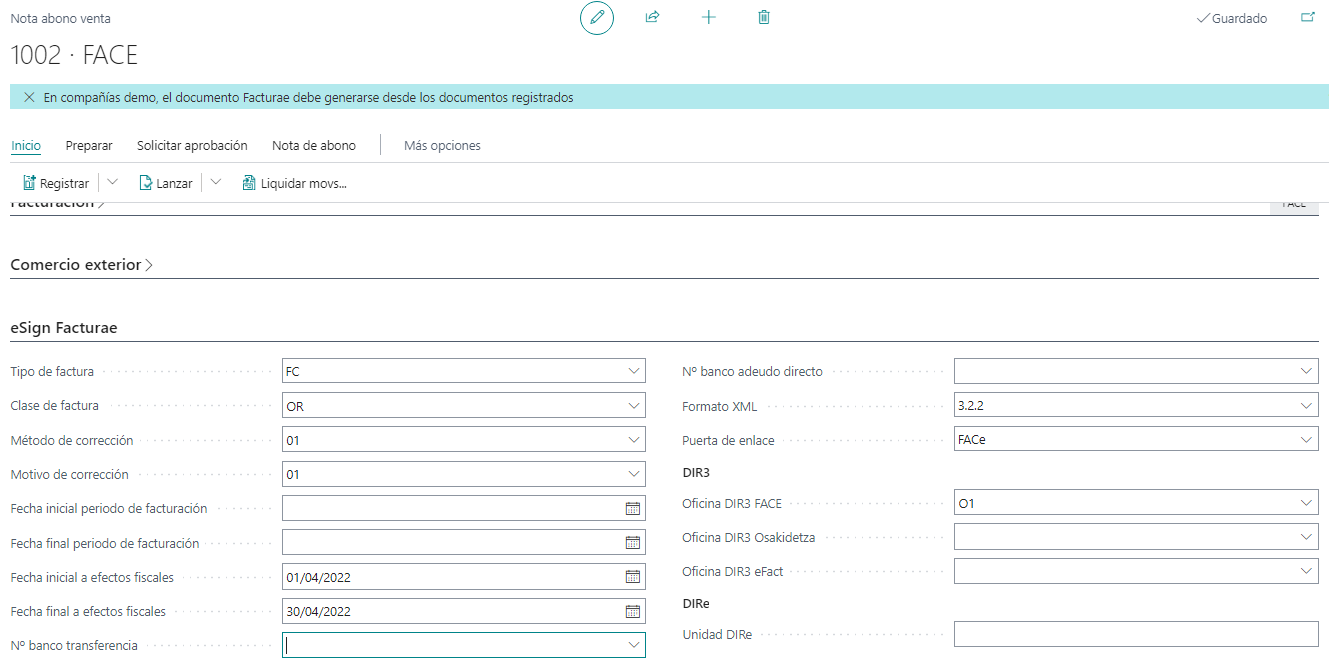Open calendar for Fecha final a efectos fiscales

click(632, 612)
